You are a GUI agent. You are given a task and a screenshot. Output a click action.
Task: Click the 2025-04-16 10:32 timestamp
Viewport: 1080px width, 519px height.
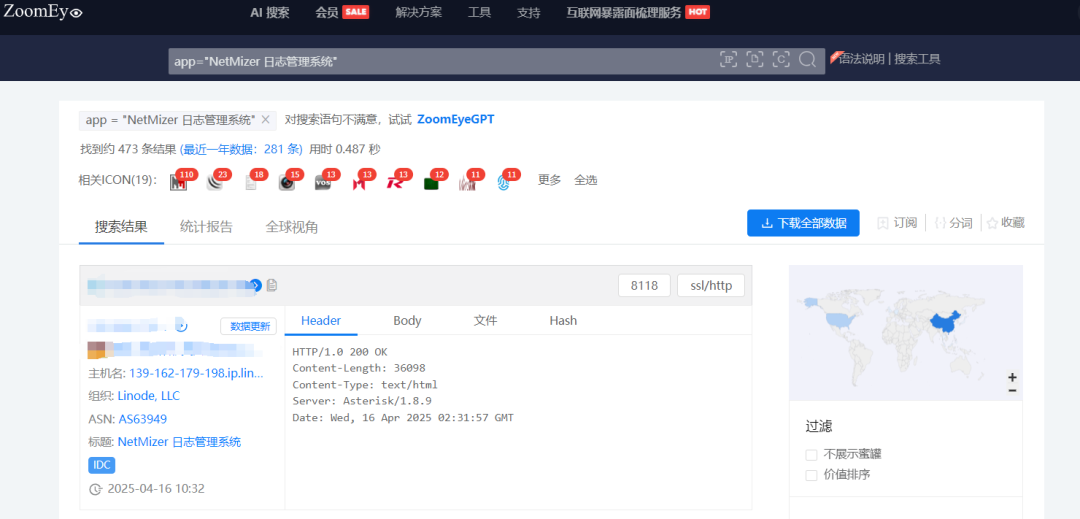click(156, 489)
